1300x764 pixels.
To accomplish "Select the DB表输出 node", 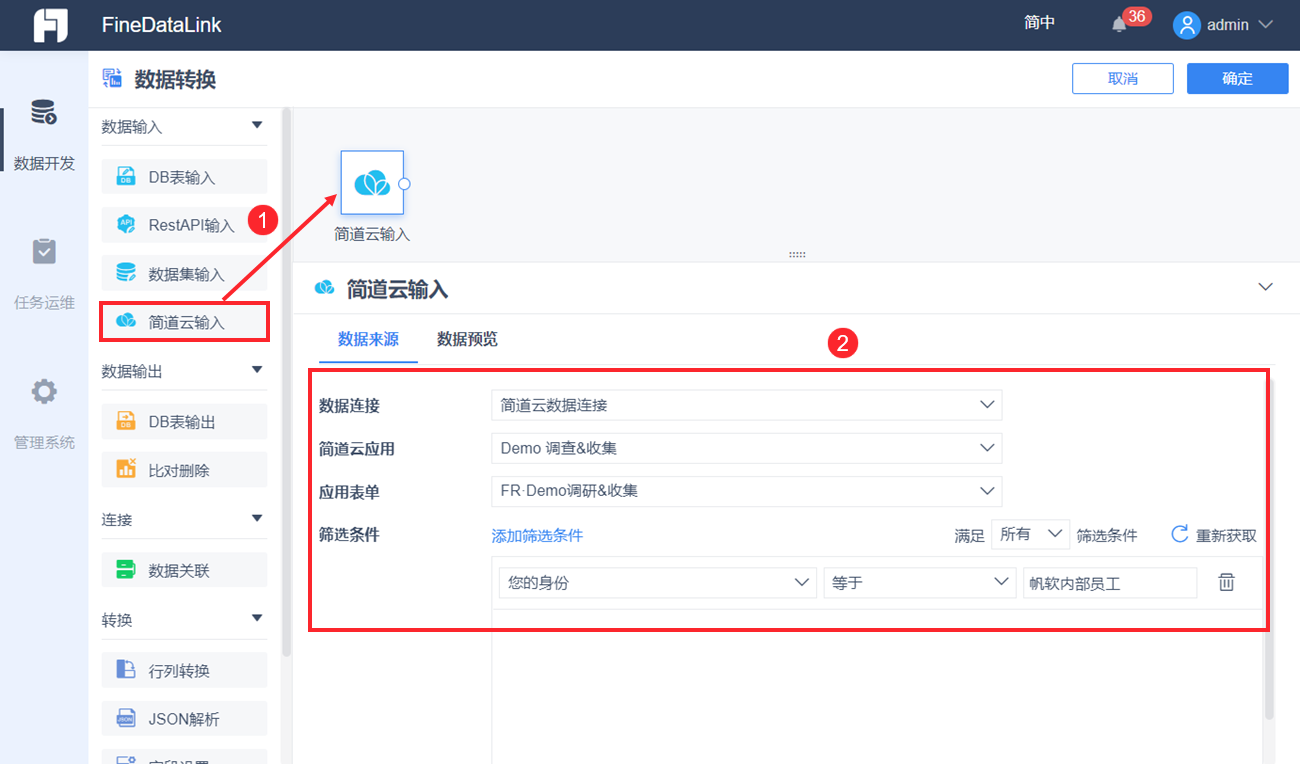I will click(184, 421).
